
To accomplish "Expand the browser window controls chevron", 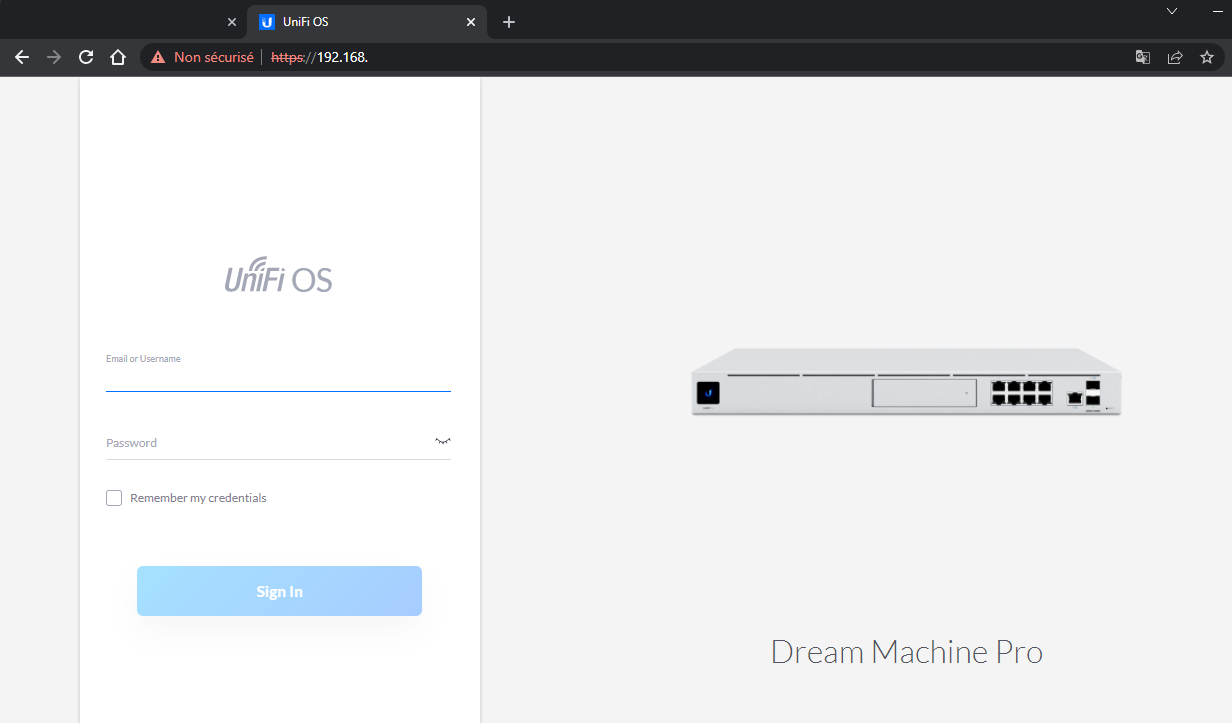I will click(1171, 11).
